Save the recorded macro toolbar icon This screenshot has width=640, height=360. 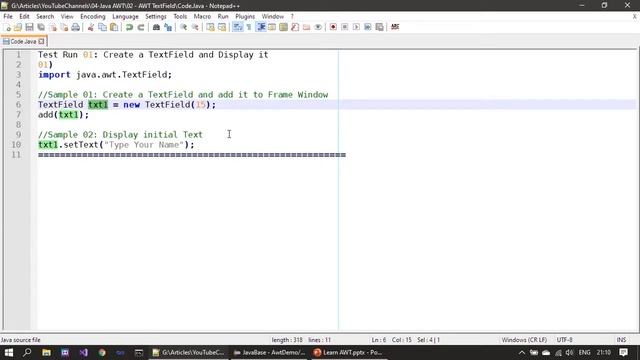(x=379, y=27)
